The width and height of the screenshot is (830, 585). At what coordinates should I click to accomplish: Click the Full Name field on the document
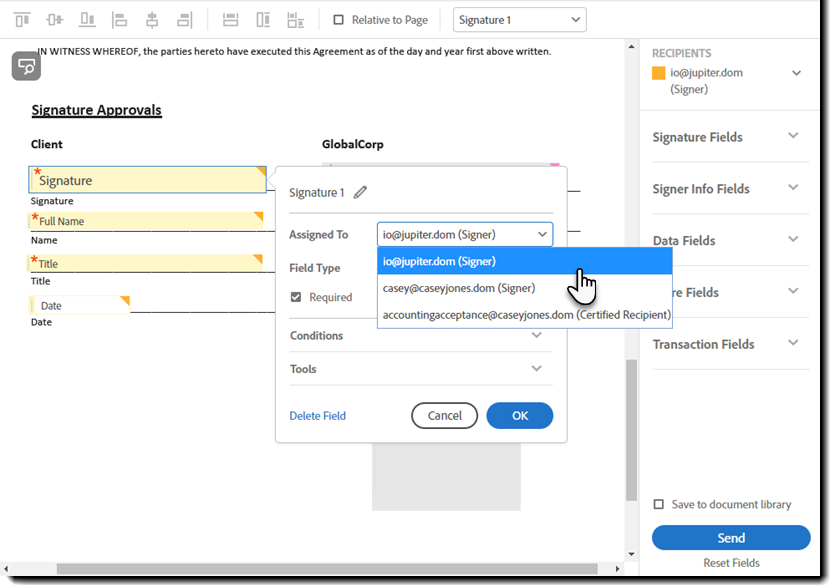pyautogui.click(x=146, y=221)
